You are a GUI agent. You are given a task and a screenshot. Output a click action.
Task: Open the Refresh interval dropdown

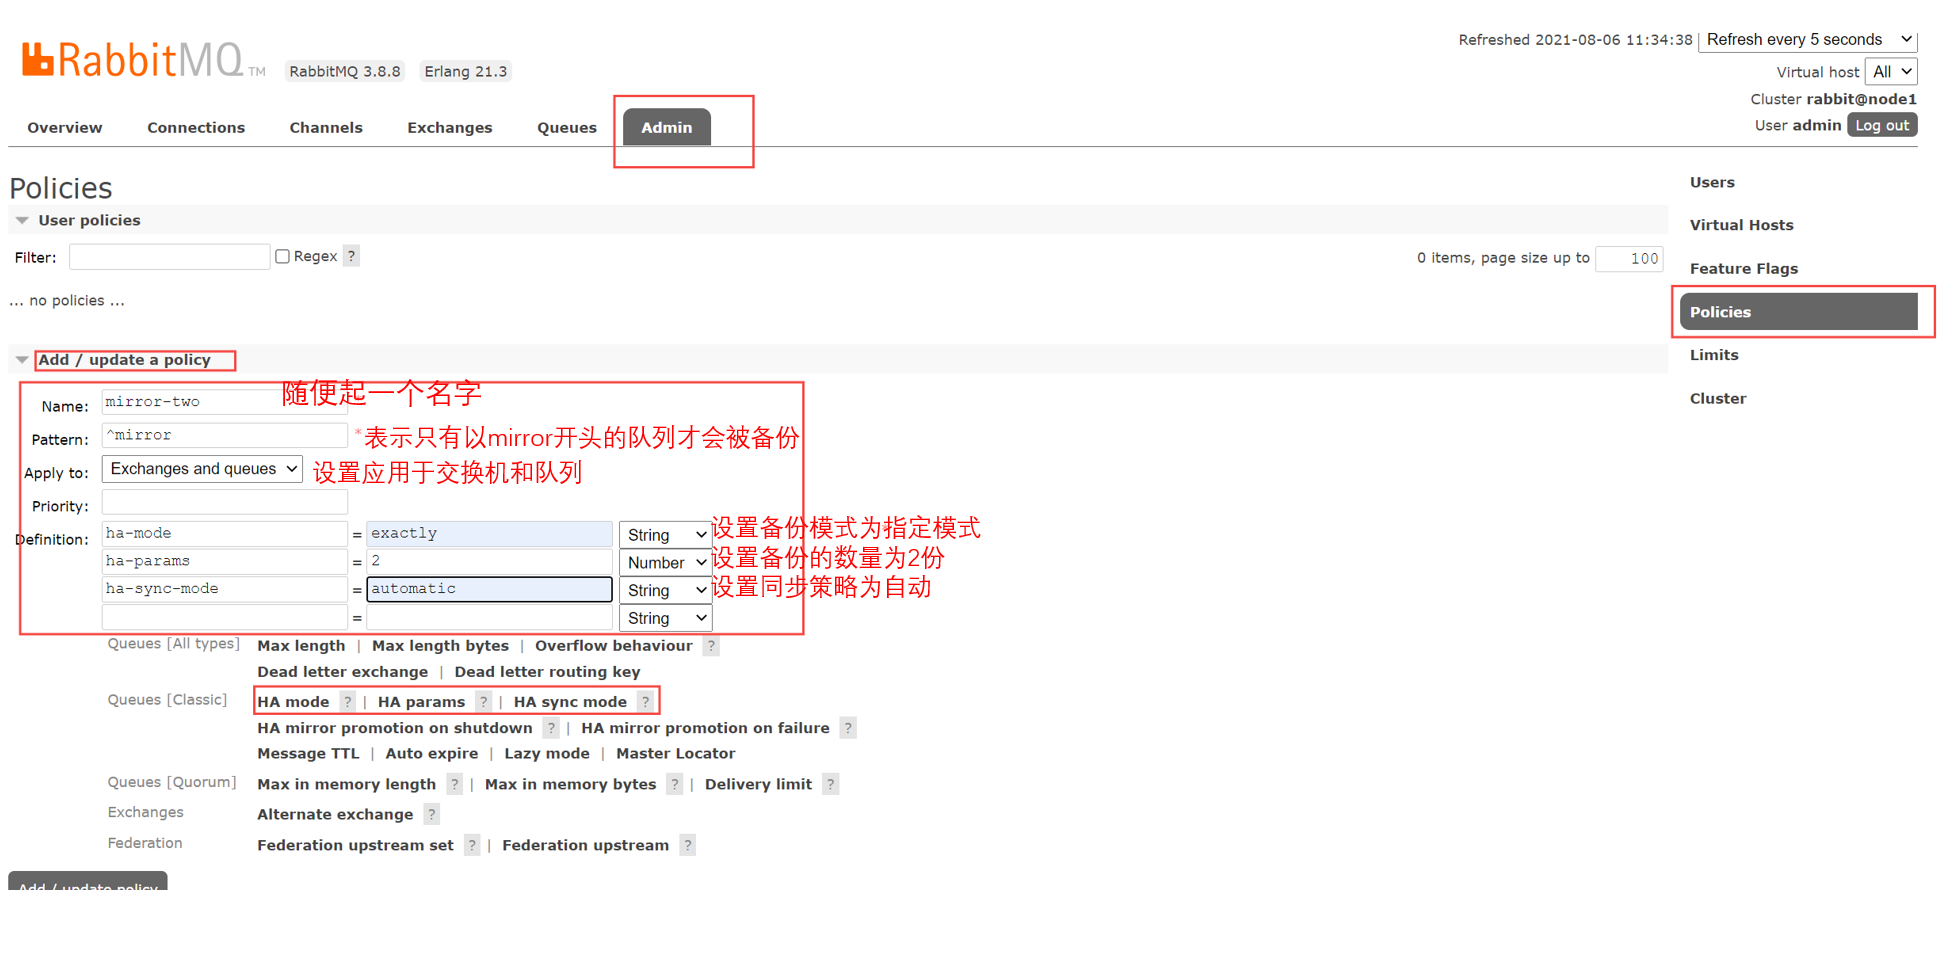point(1808,40)
